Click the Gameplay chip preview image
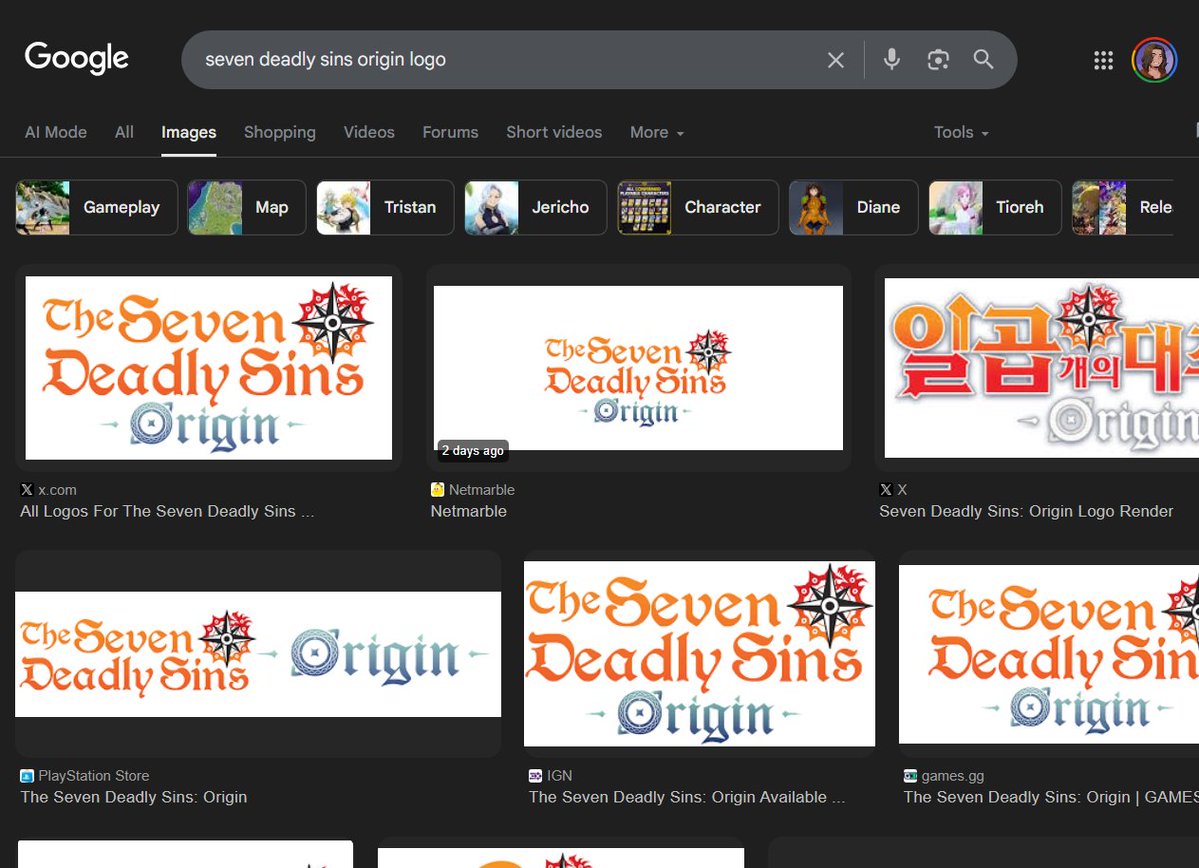The width and height of the screenshot is (1199, 868). [43, 207]
